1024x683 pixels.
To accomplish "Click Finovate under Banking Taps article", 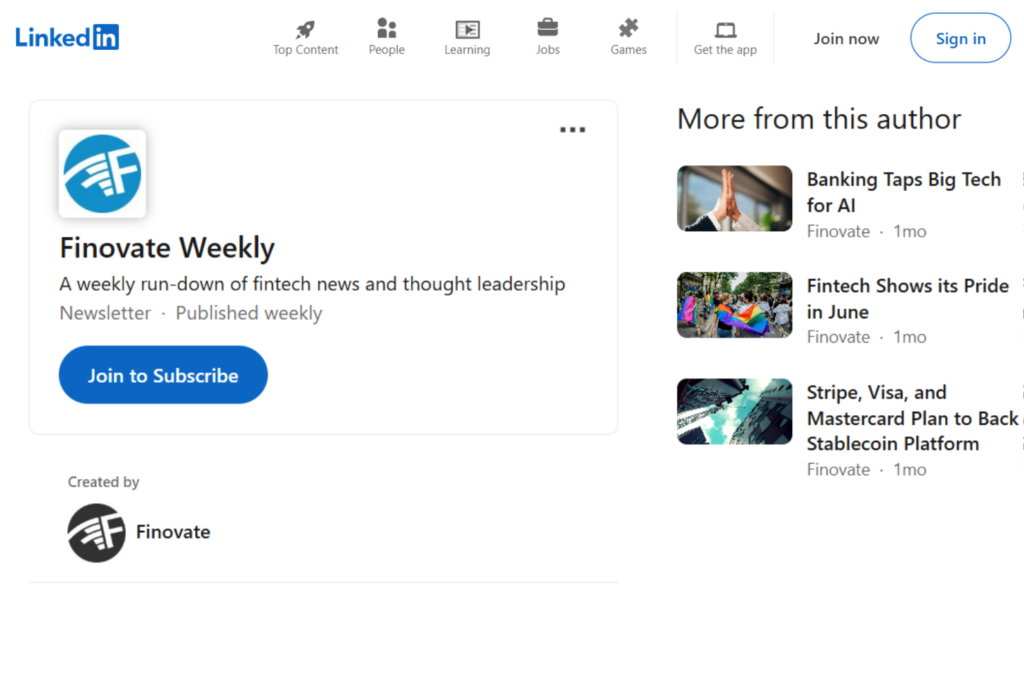I will pos(838,232).
